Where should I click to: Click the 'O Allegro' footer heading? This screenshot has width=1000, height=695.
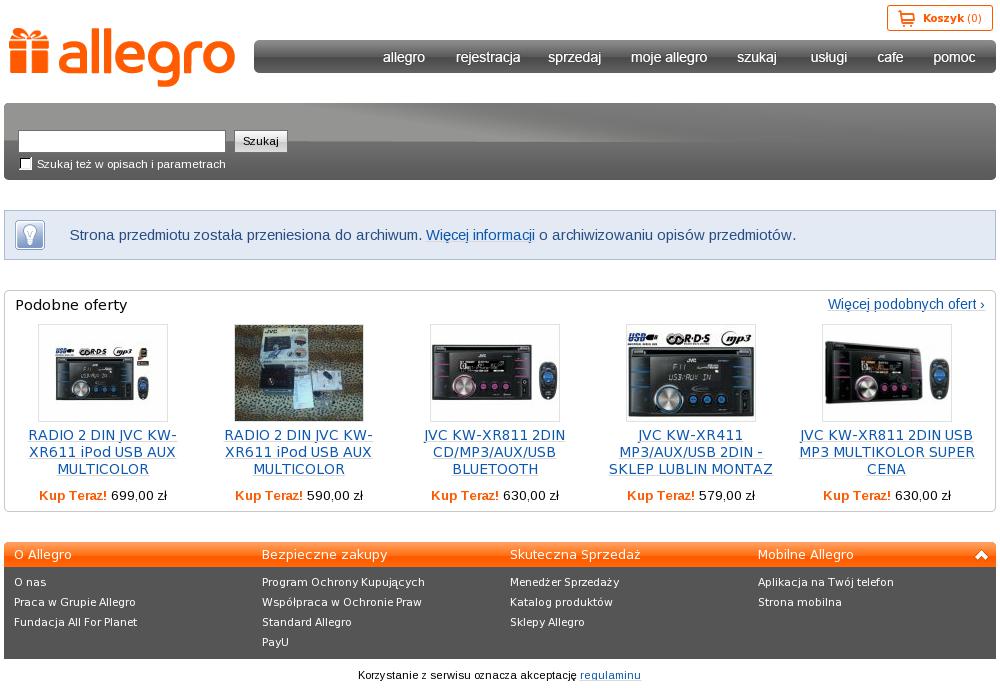(43, 555)
